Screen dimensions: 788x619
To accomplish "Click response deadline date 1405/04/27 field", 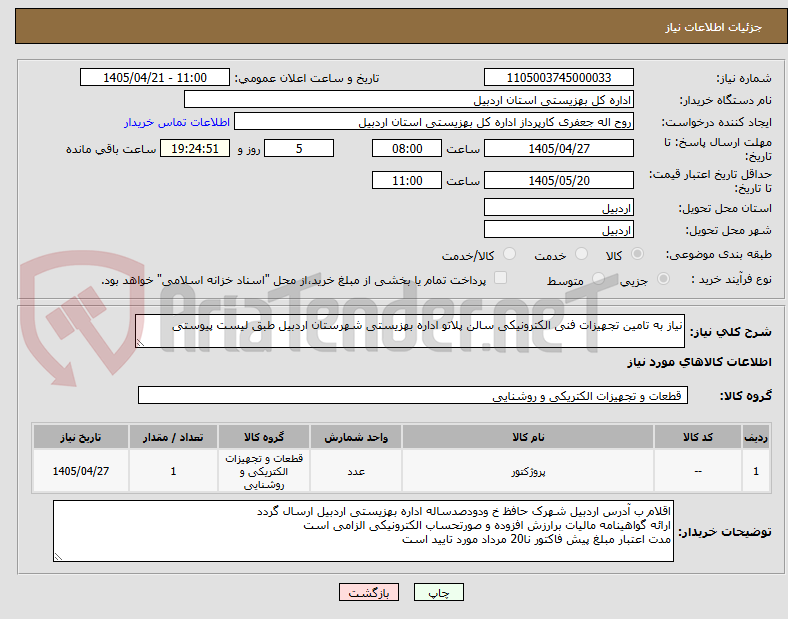I will pyautogui.click(x=559, y=148).
